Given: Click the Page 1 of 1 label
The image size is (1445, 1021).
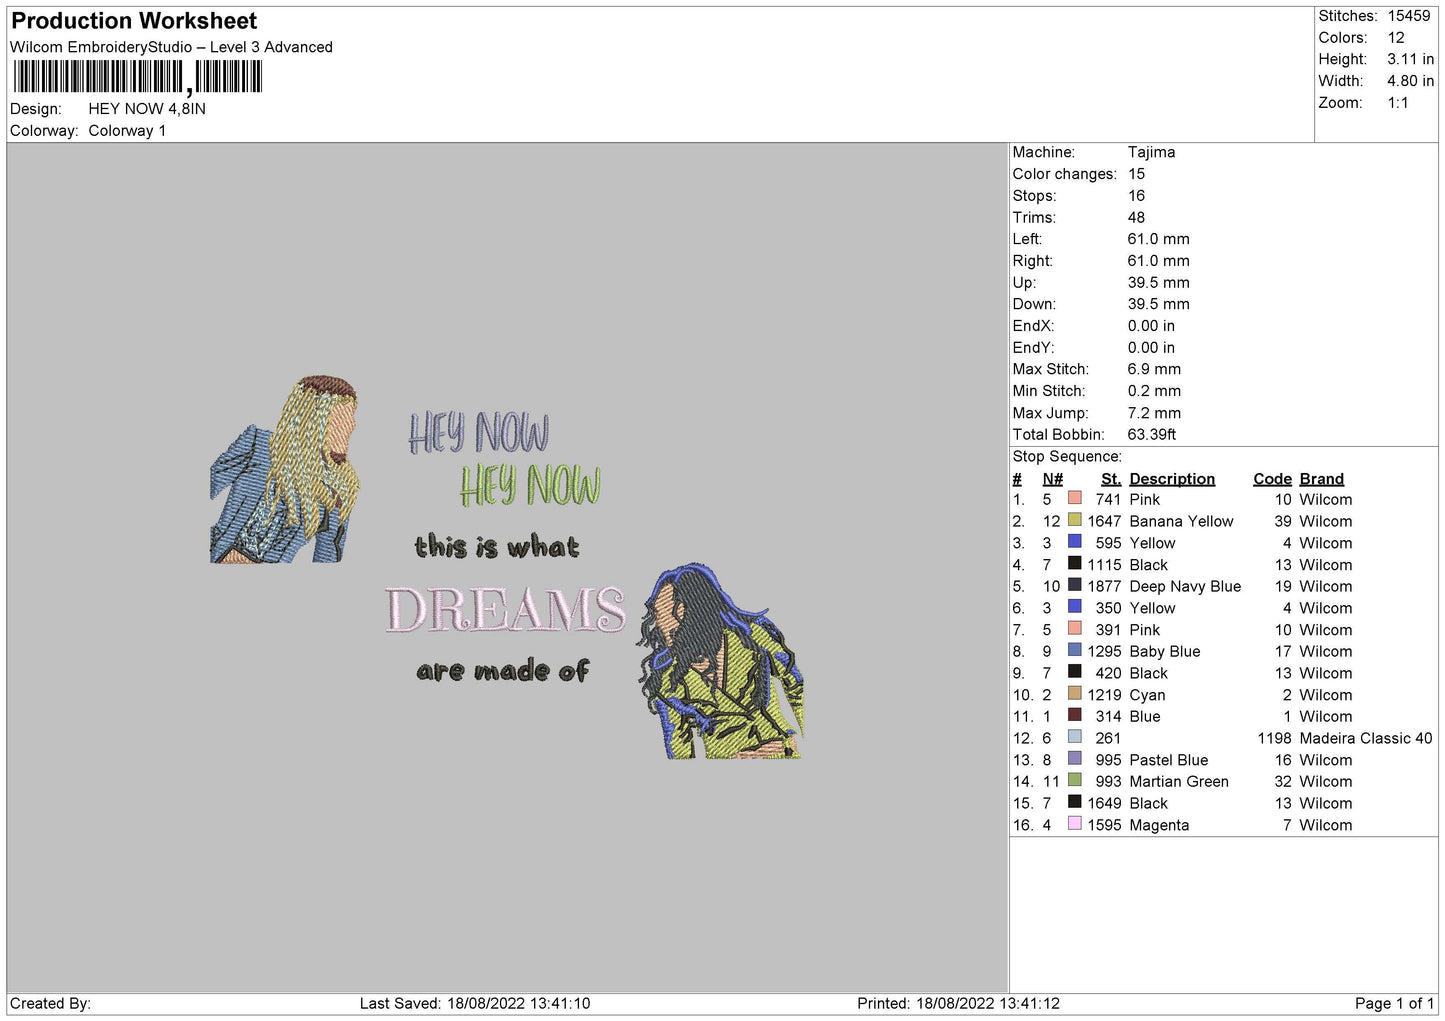Looking at the screenshot, I should 1394,1003.
